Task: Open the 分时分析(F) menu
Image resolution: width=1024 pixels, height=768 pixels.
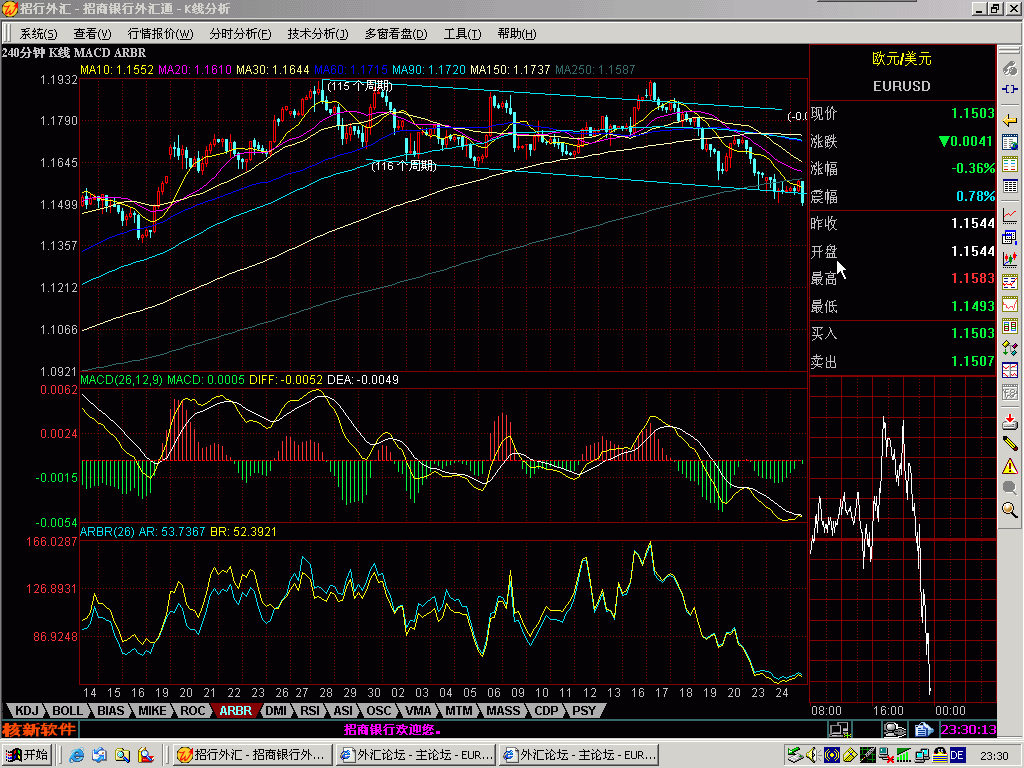Action: point(240,34)
